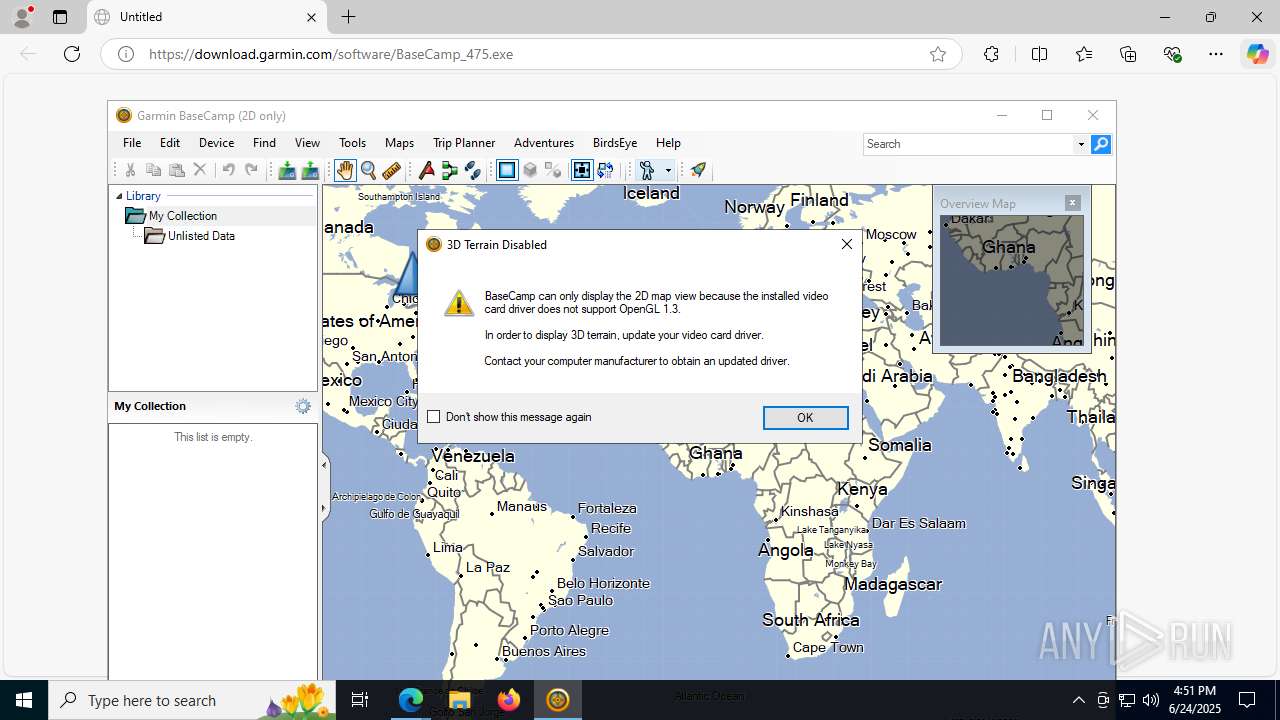Select the New Route tool

point(450,170)
